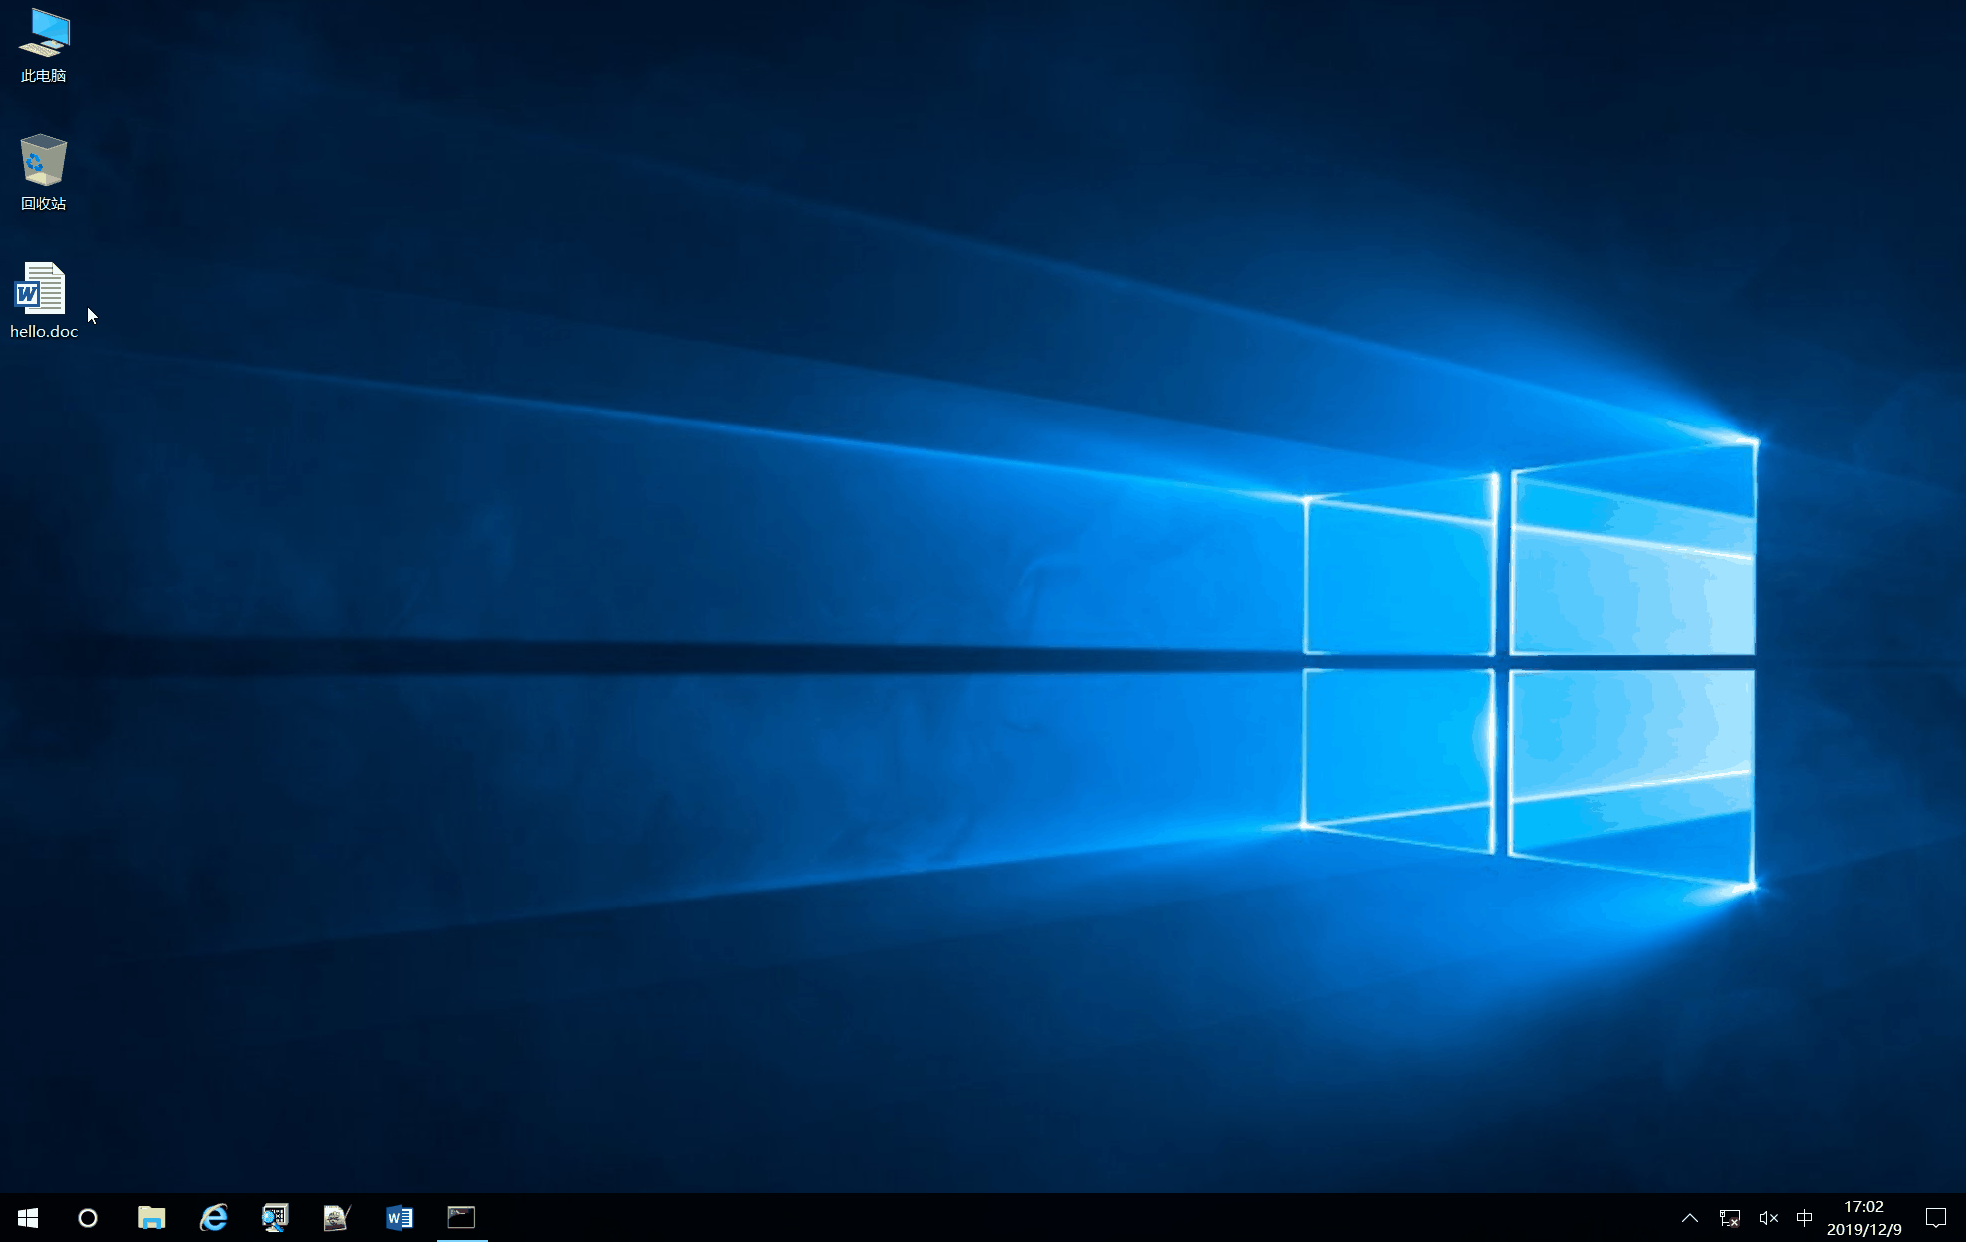The image size is (1966, 1242).
Task: Select the 回收站 recycle bin icon
Action: (43, 172)
